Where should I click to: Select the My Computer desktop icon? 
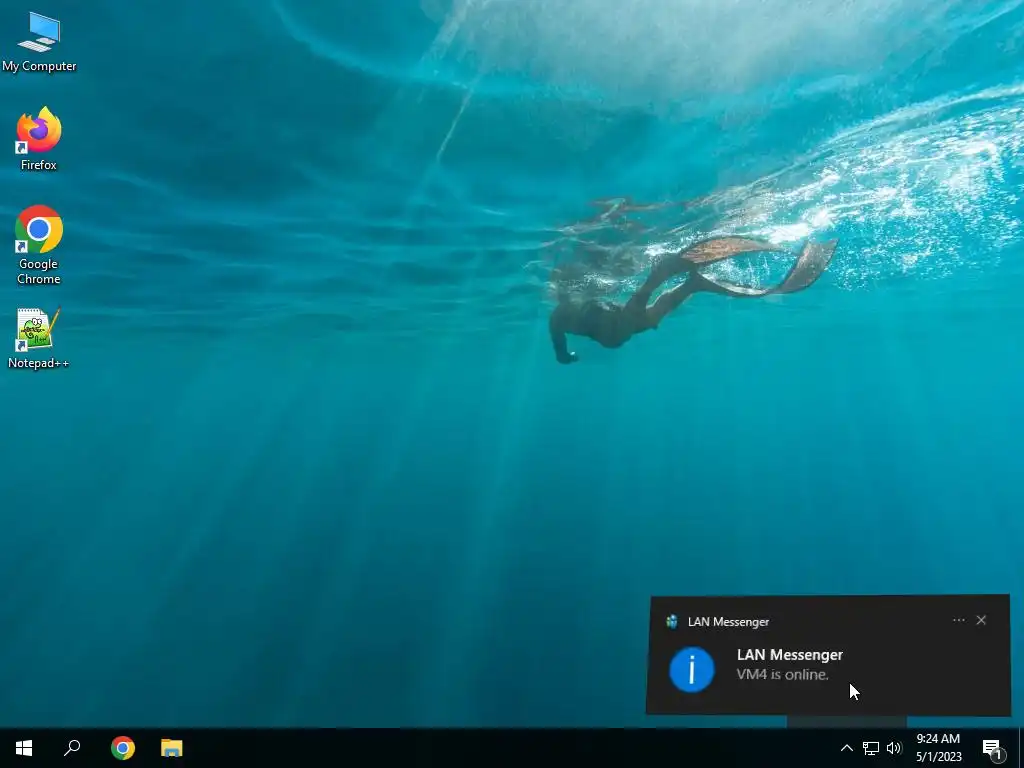point(39,42)
